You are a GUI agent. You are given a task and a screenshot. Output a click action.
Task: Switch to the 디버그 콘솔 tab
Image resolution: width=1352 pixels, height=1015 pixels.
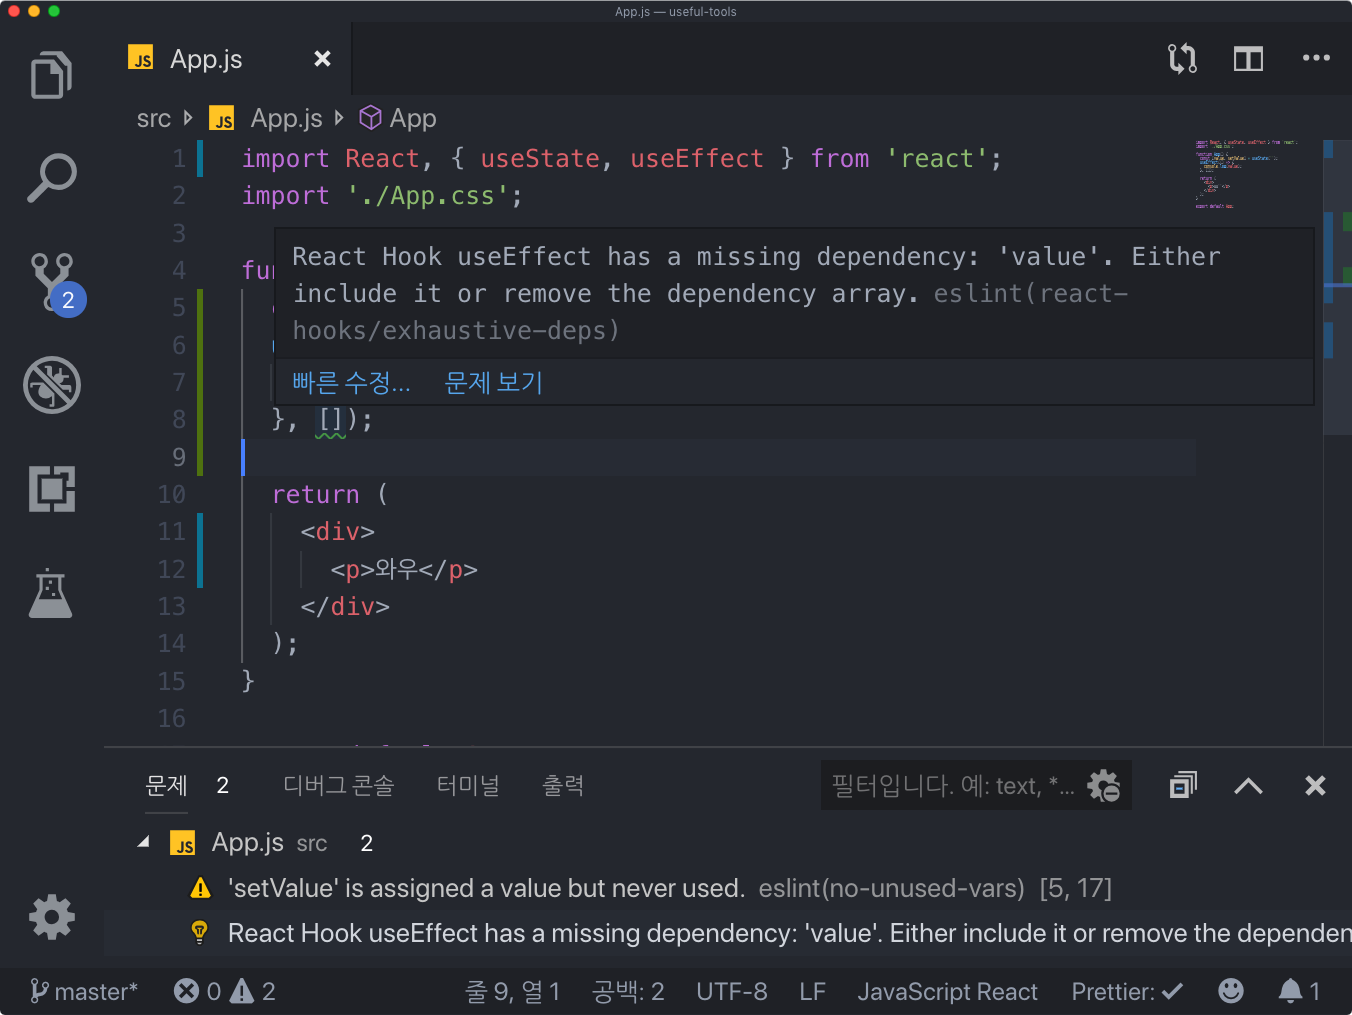point(338,786)
